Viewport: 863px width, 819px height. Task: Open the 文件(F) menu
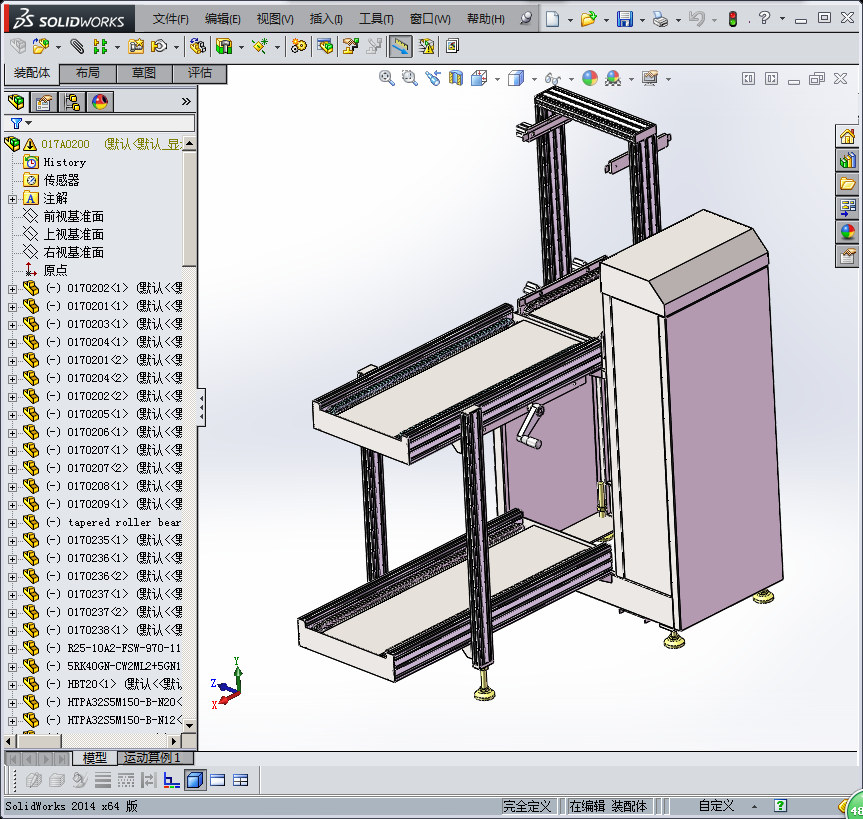coord(171,19)
